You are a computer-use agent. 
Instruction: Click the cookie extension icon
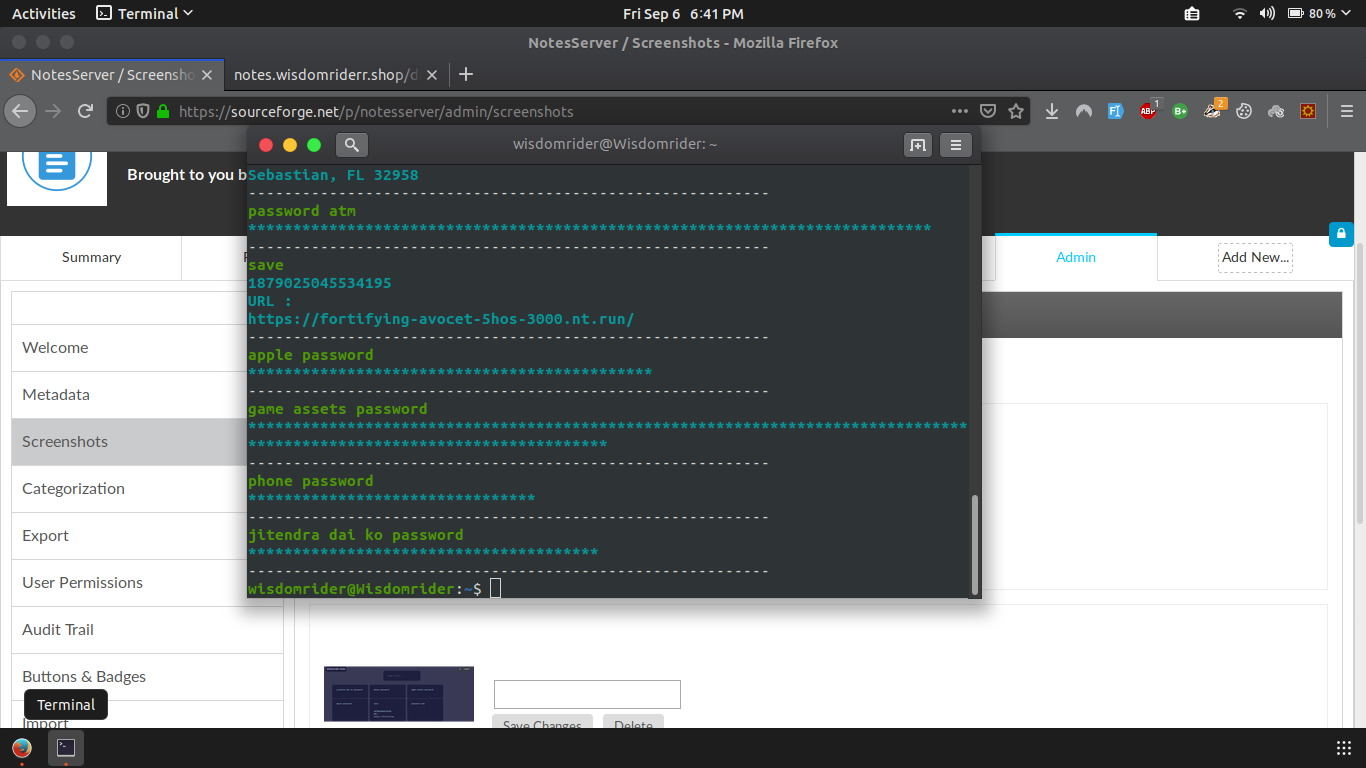click(1244, 111)
